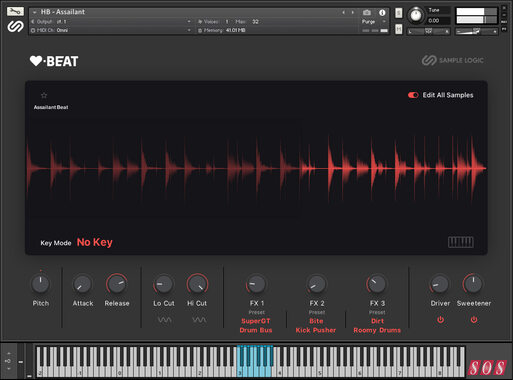
Task: Take a snapshot with the camera icon
Action: tap(367, 12)
